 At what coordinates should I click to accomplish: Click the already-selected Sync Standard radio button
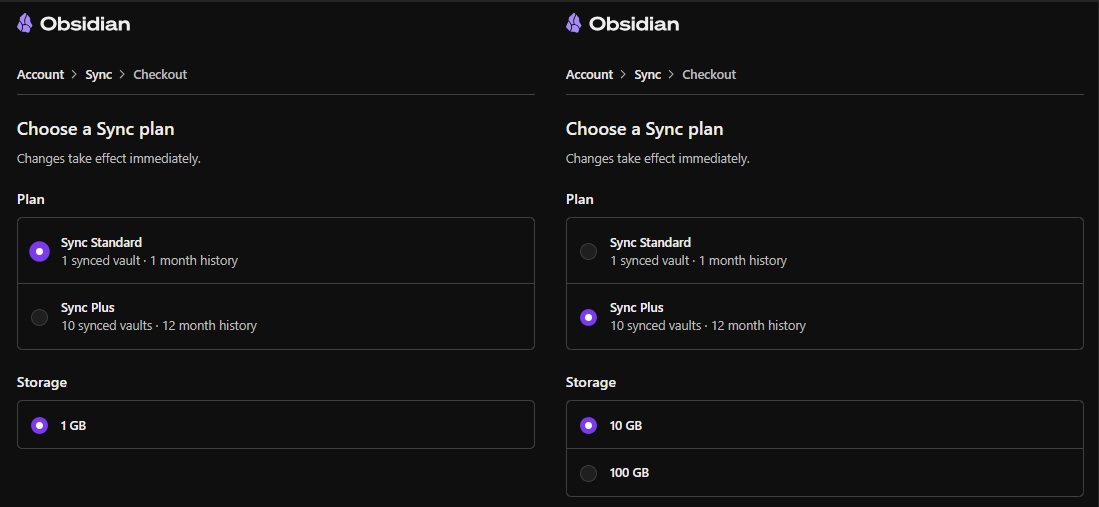pos(39,251)
